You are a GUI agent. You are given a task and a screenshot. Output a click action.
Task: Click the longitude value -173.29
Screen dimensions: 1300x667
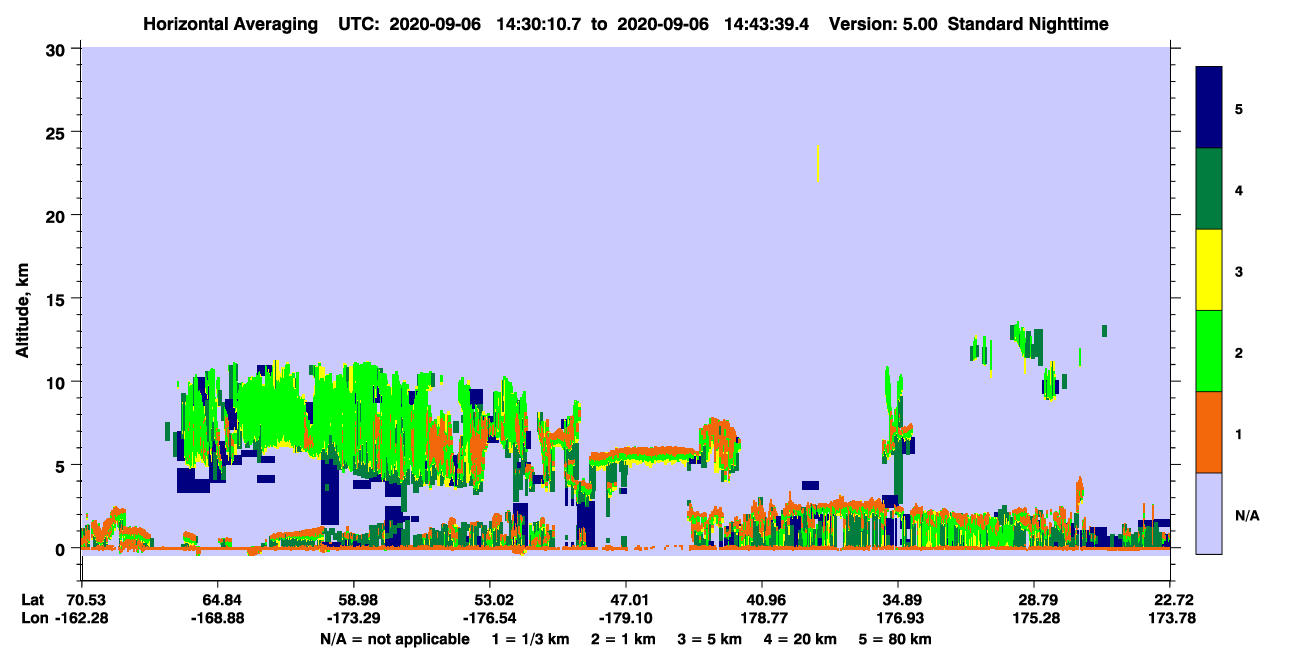tap(354, 618)
